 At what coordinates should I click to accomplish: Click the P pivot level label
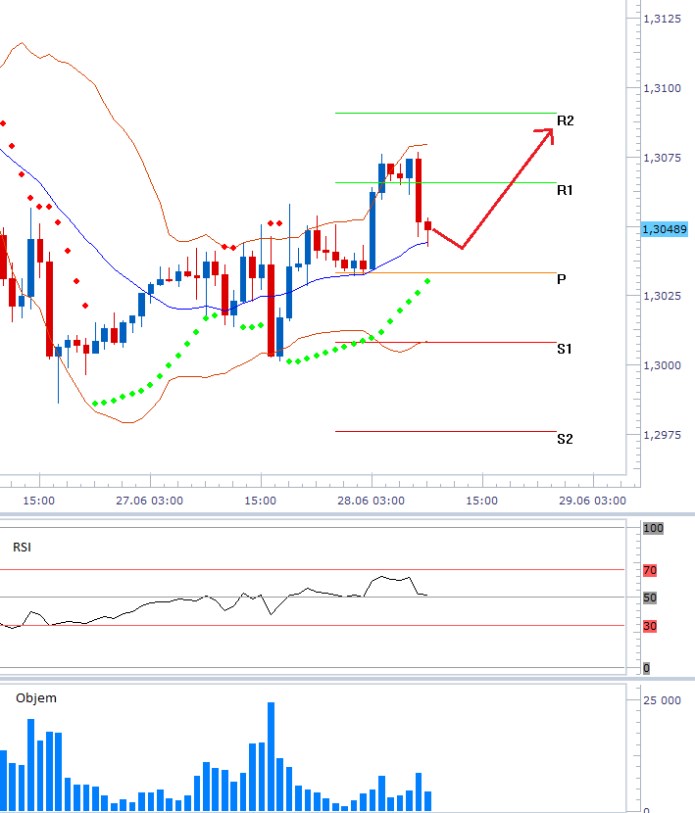pyautogui.click(x=561, y=279)
